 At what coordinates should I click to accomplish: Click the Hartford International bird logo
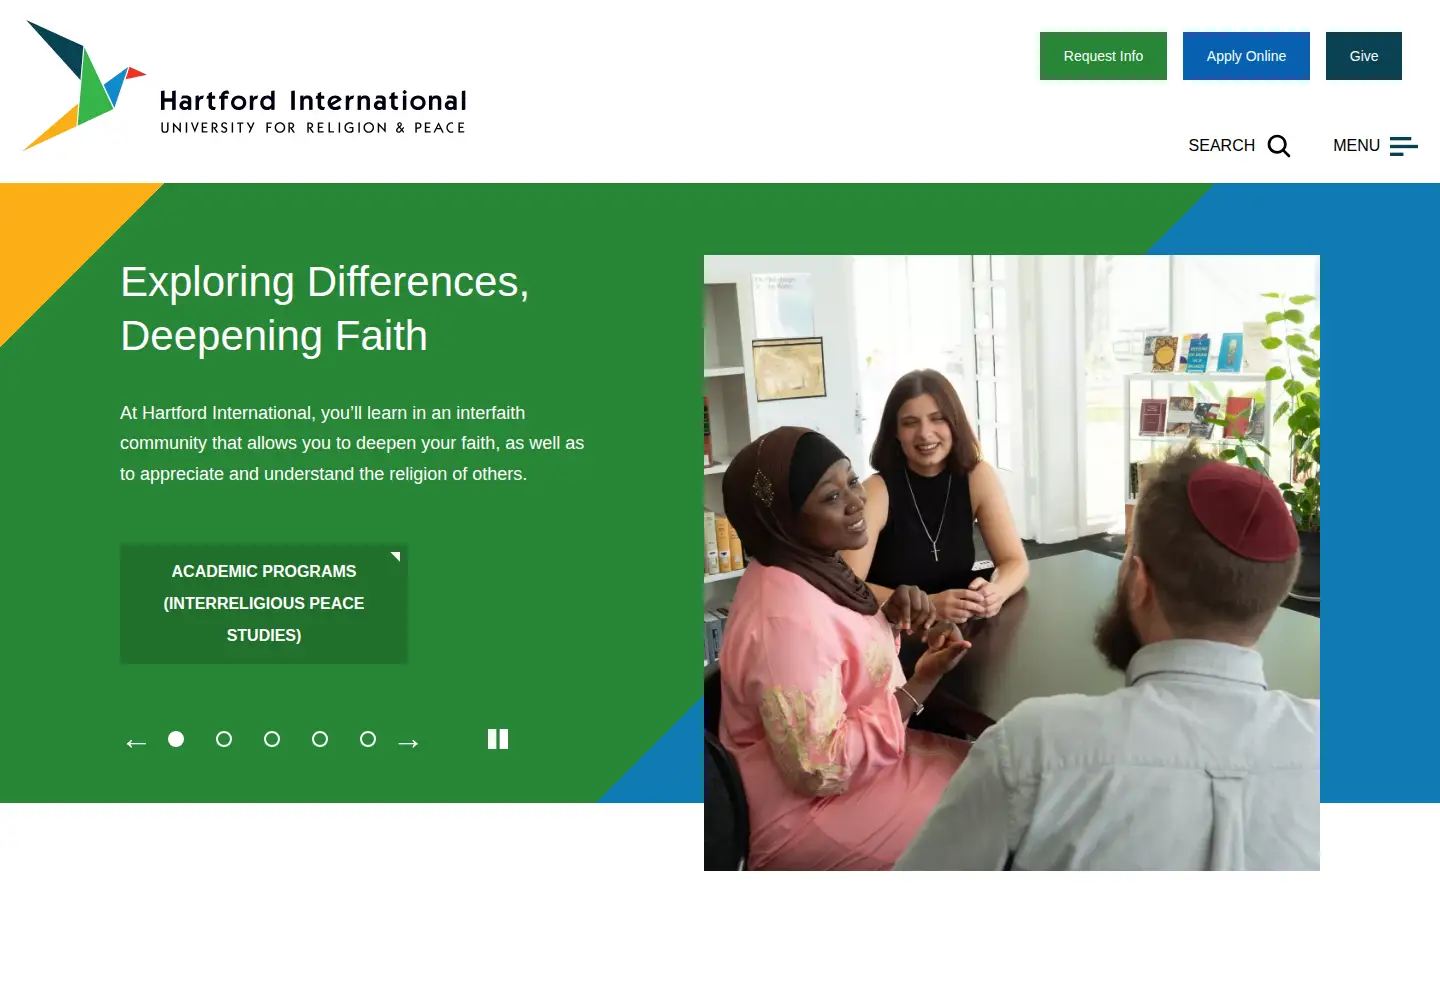[x=85, y=86]
